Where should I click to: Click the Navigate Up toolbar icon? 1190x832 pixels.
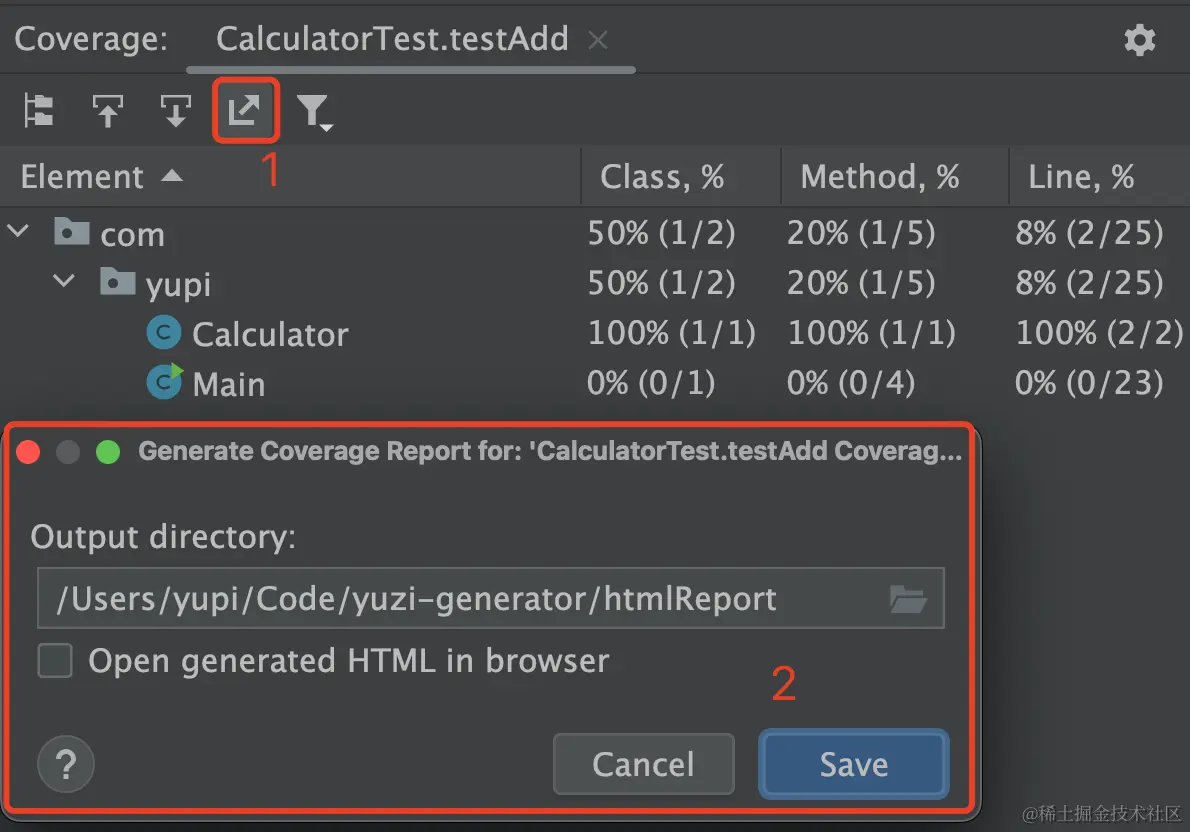[107, 111]
